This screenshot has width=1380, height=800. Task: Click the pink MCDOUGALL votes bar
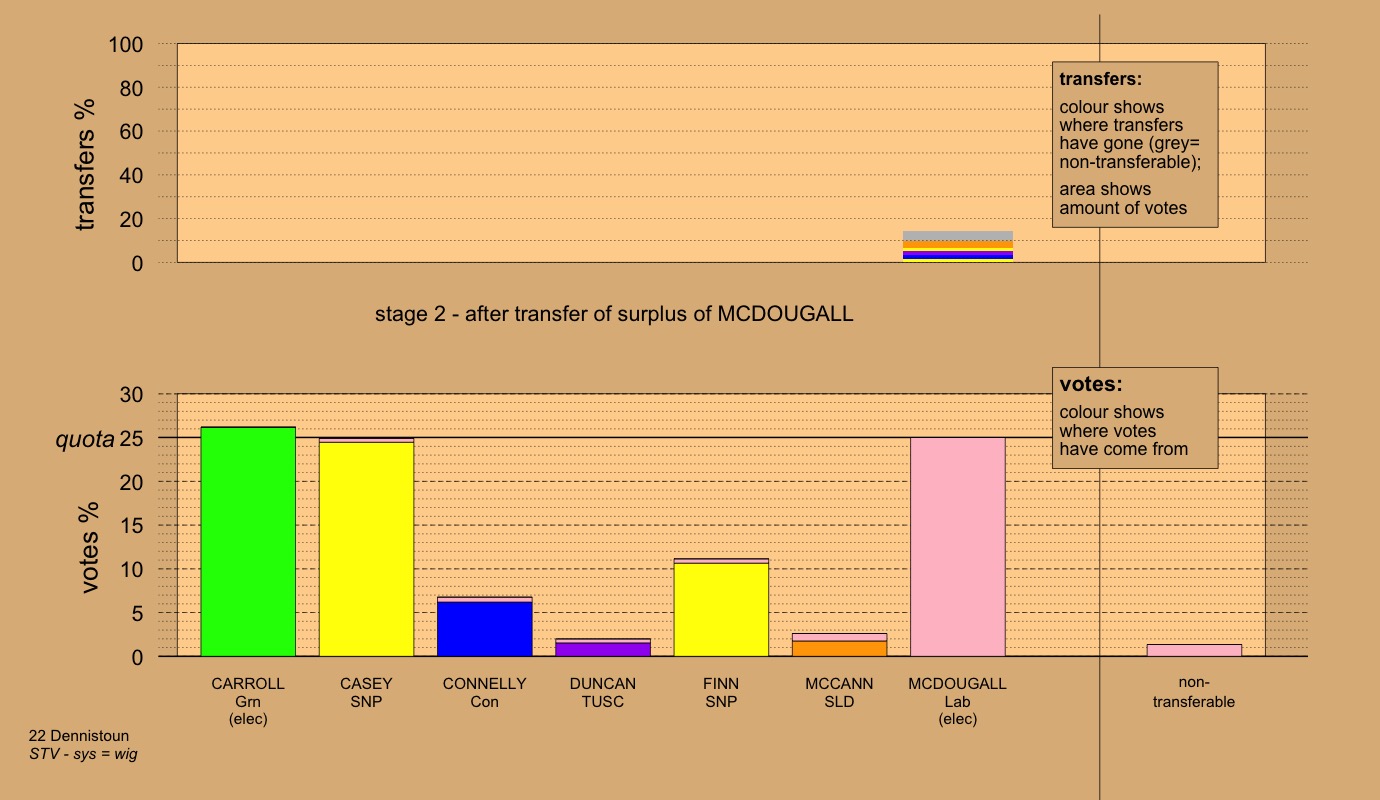pos(957,547)
